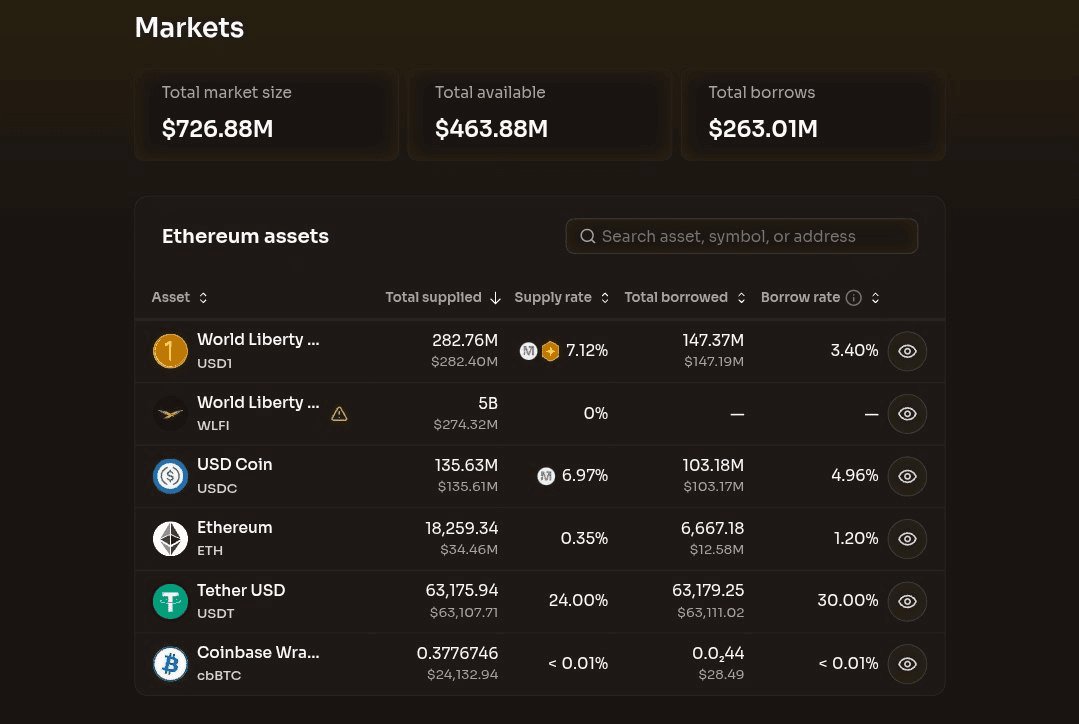This screenshot has height=724, width=1079.
Task: Click the USDC coin icon
Action: coord(170,476)
